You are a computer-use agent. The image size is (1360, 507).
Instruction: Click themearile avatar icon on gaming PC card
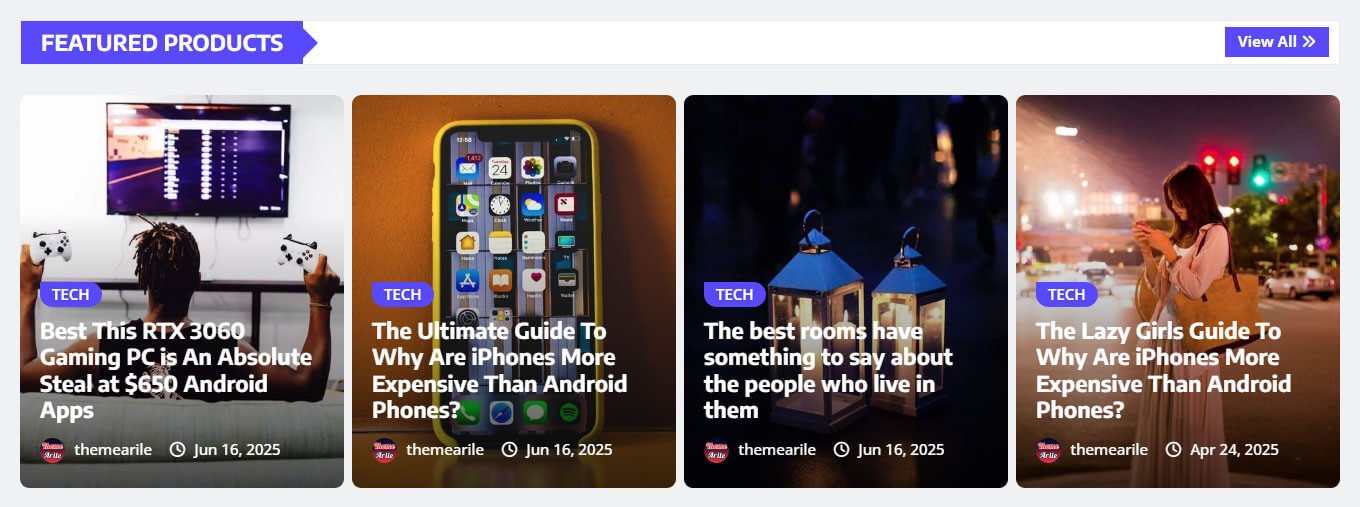[52, 450]
